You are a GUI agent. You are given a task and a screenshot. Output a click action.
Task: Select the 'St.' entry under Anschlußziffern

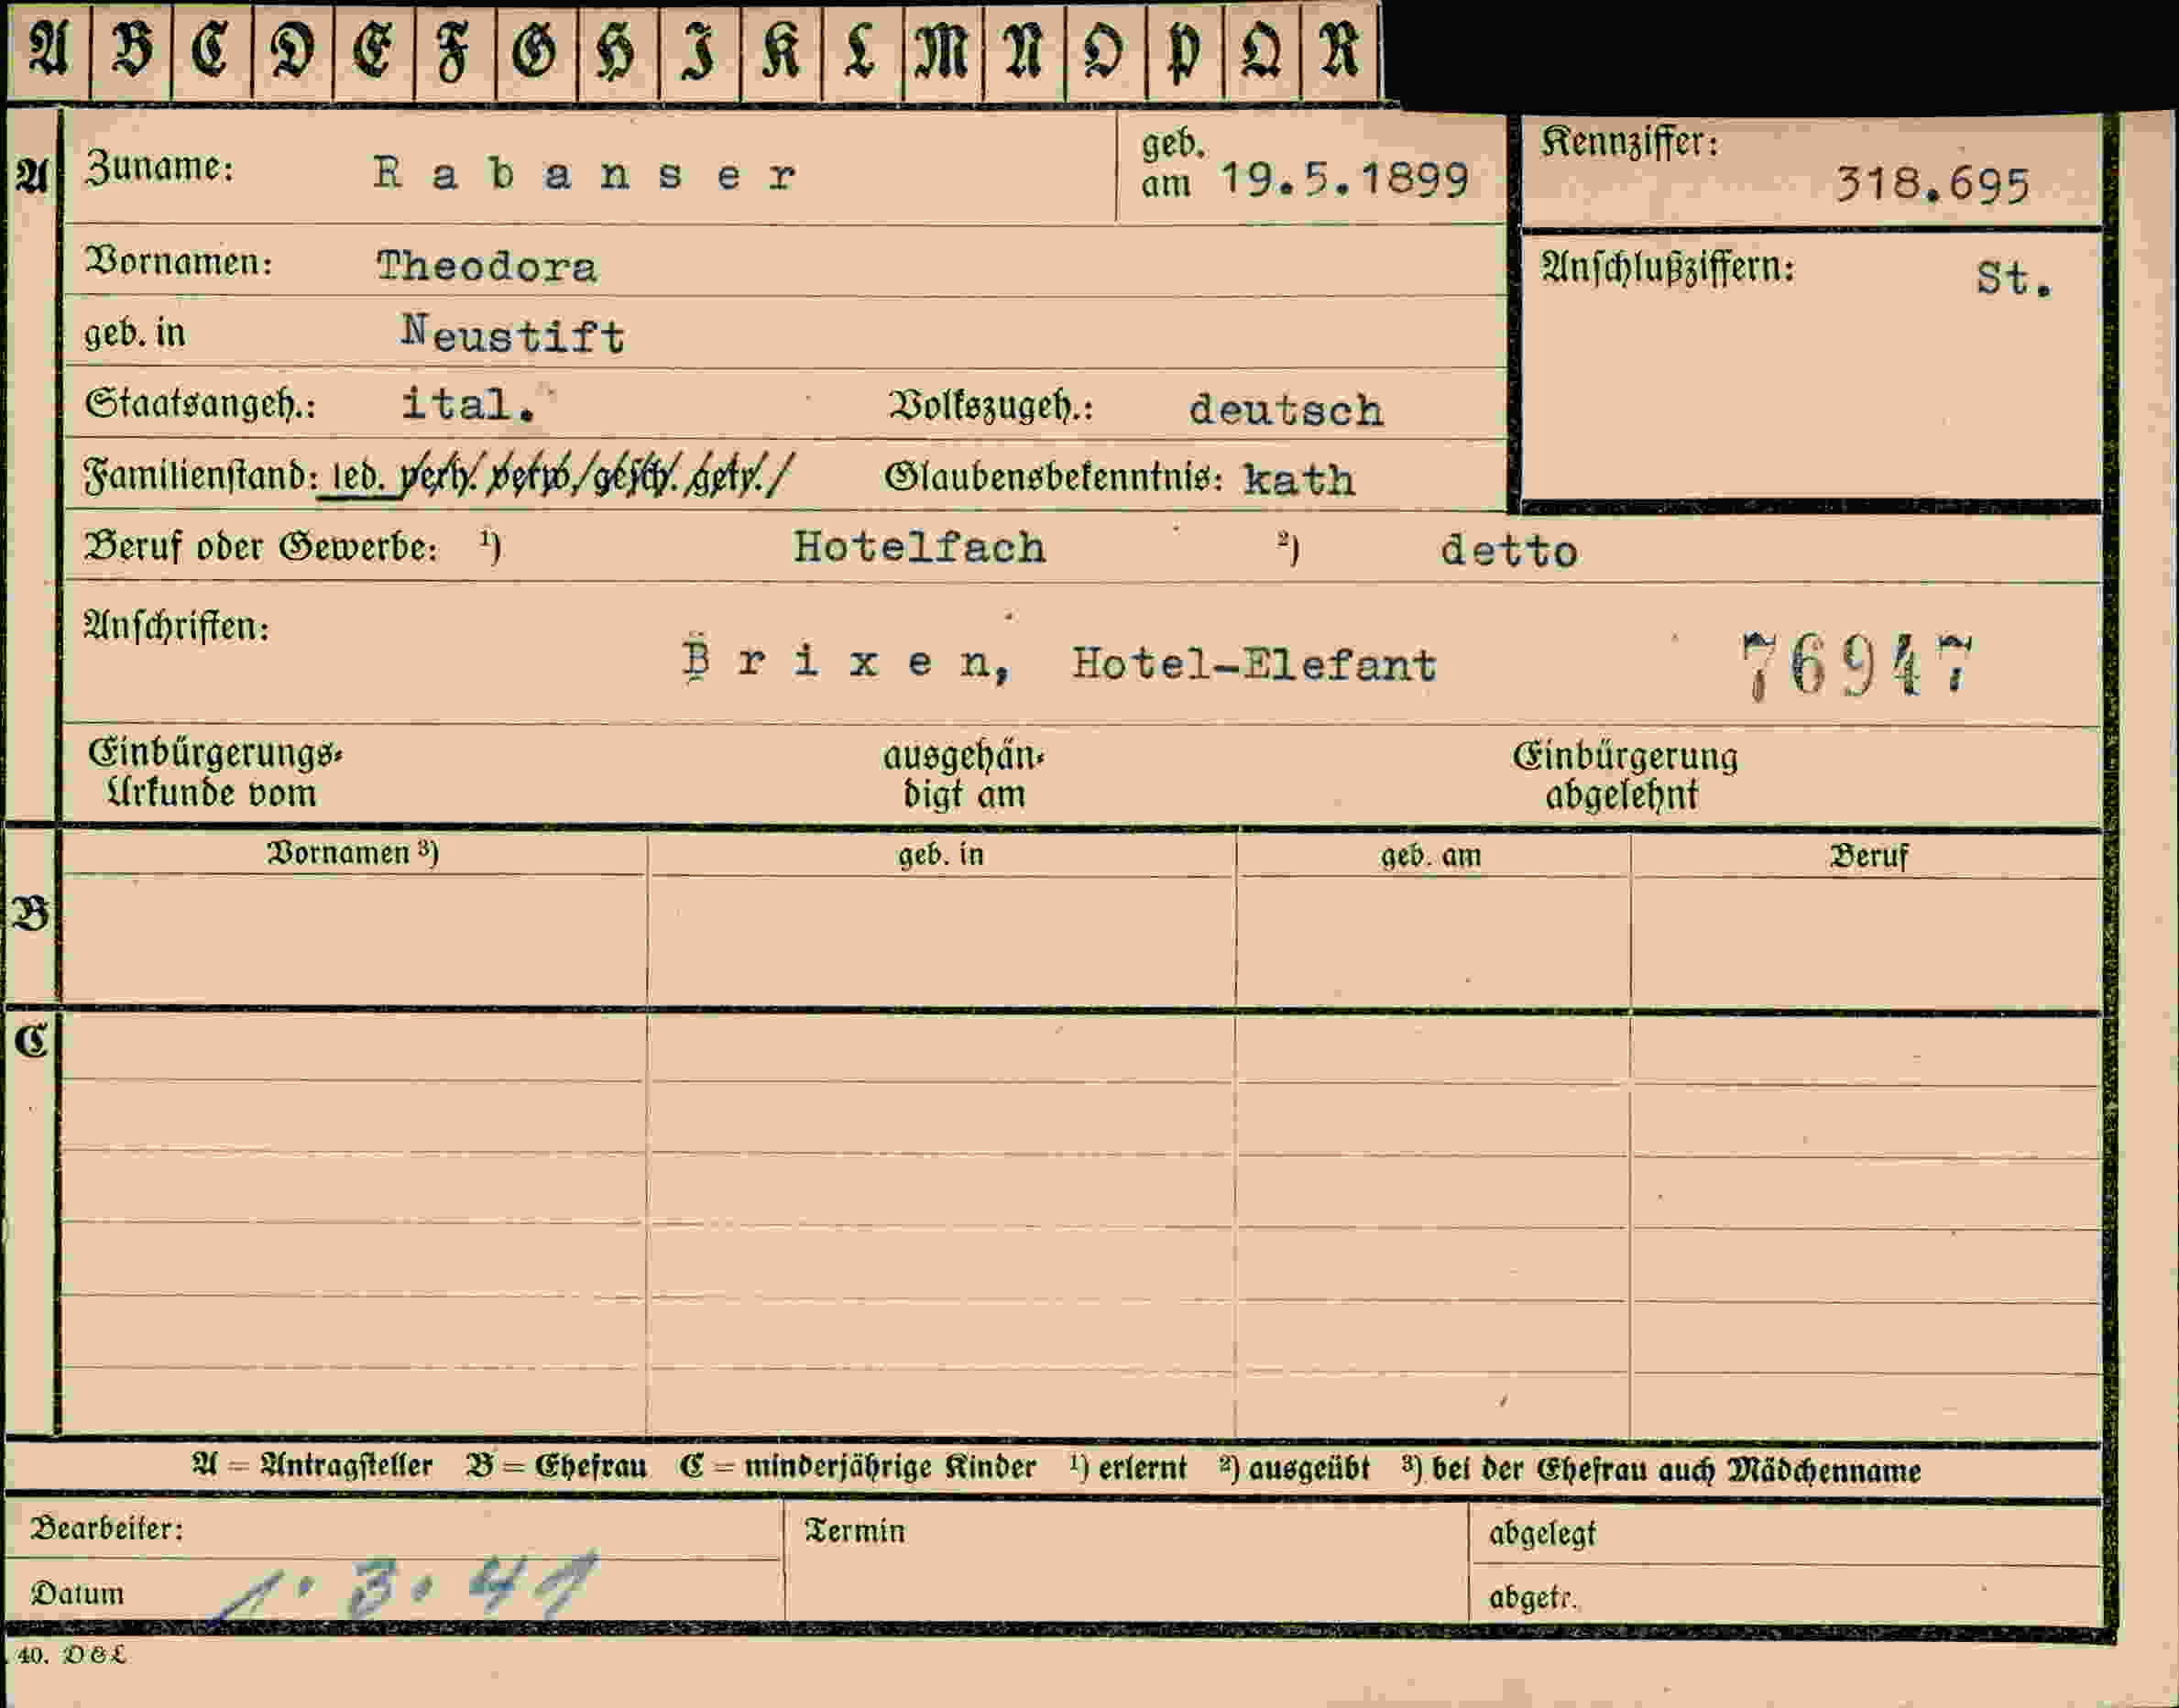tap(2014, 278)
